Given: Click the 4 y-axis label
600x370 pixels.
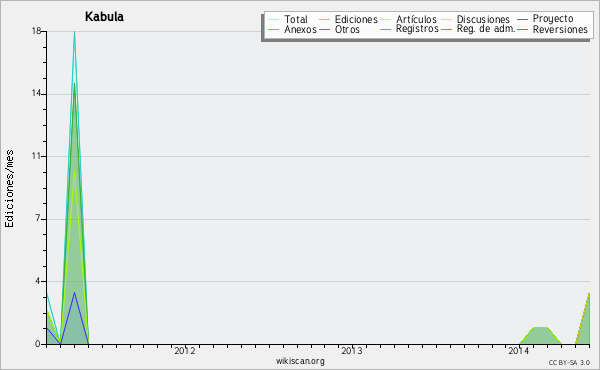Looking at the screenshot, I should [38, 281].
